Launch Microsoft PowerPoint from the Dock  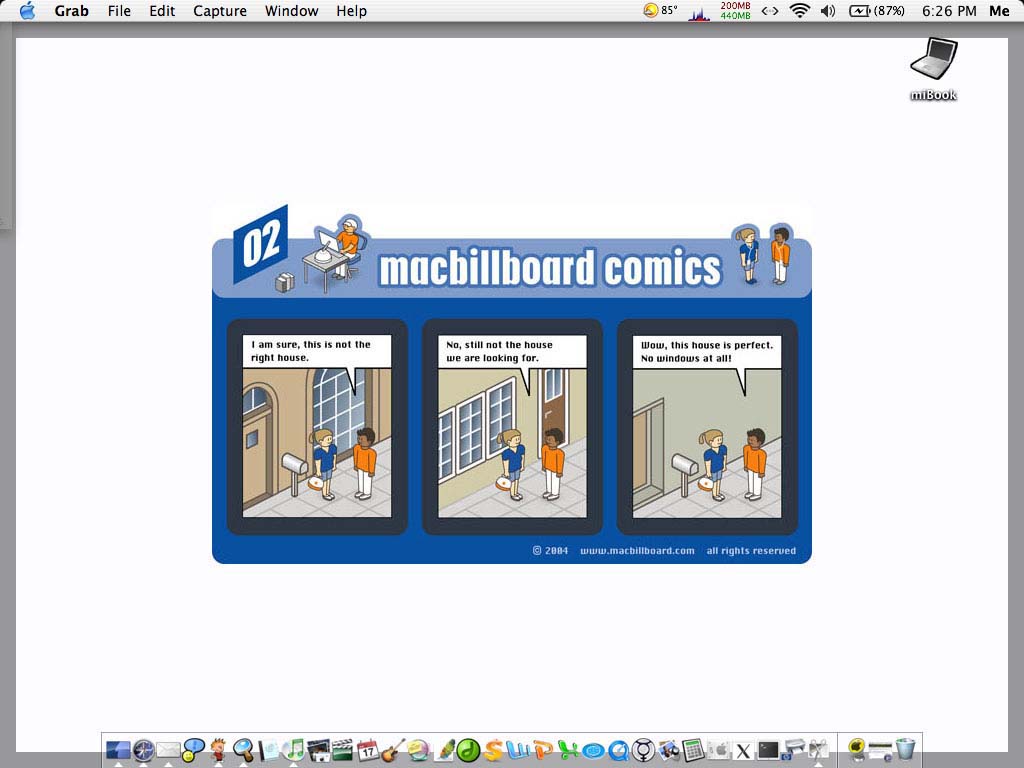(x=542, y=750)
